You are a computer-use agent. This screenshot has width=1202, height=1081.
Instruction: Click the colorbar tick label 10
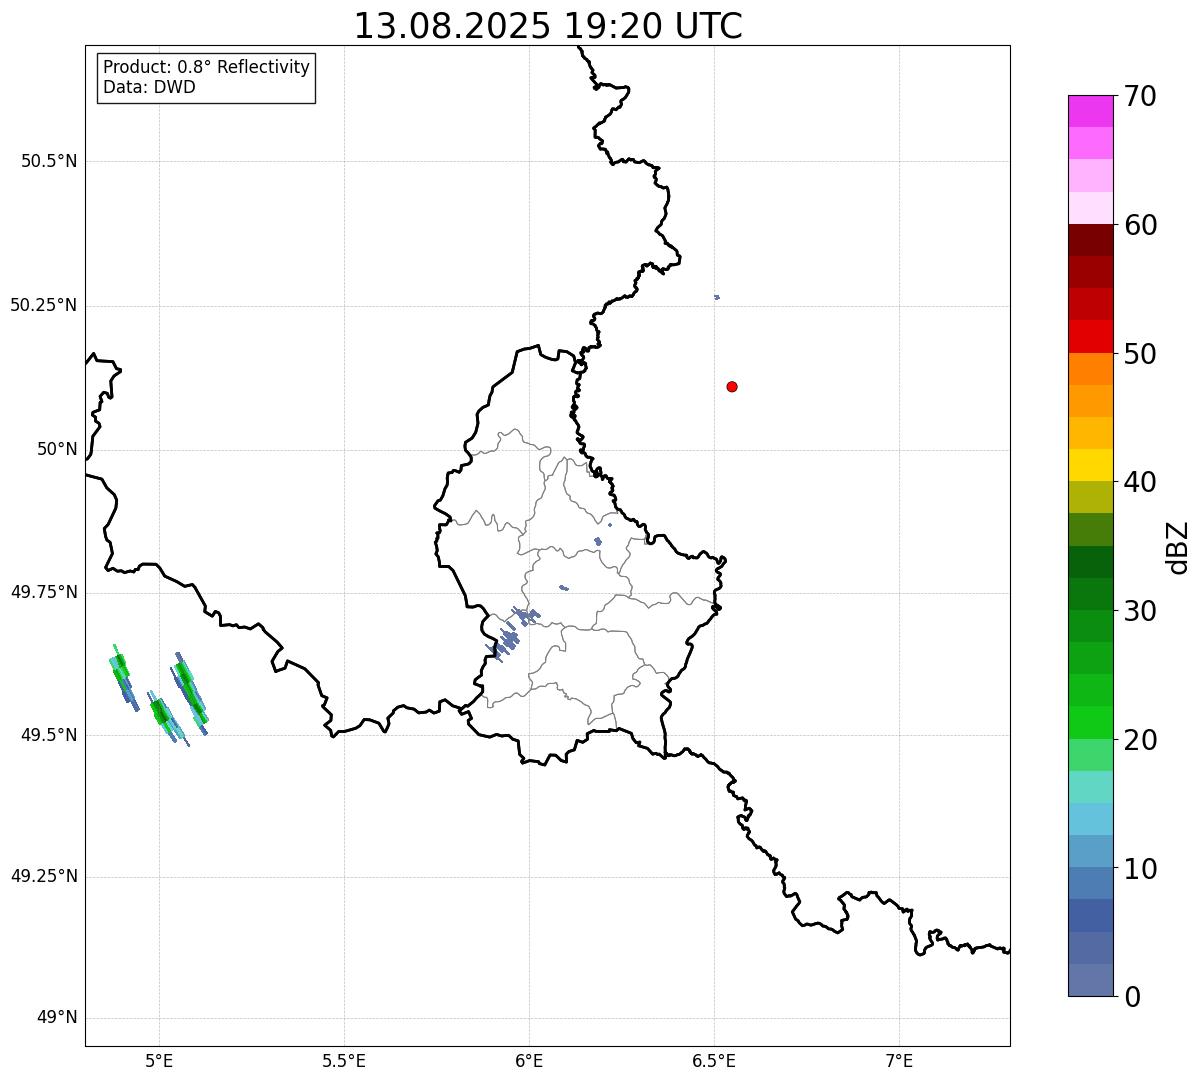(x=1140, y=869)
